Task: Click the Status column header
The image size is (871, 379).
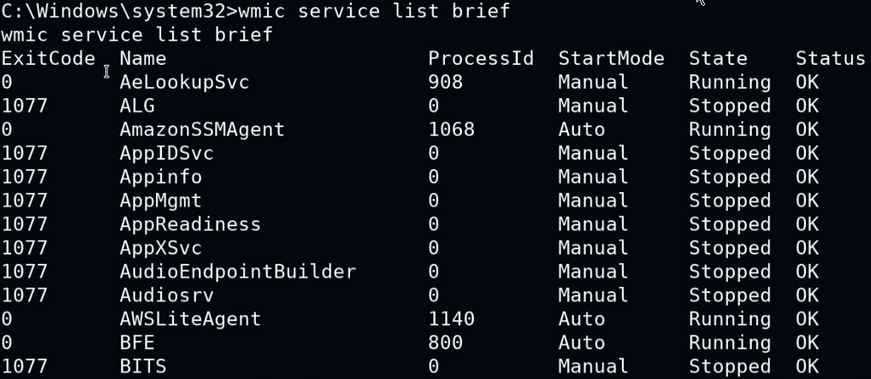Action: 830,58
